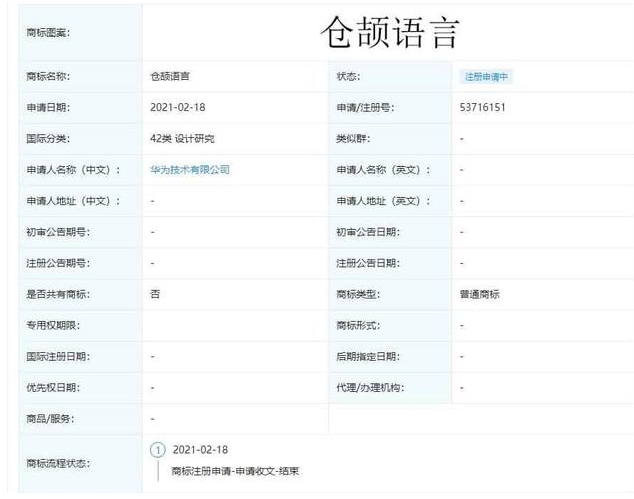
Task: Select the 否 shared trademark value
Action: 155,294
